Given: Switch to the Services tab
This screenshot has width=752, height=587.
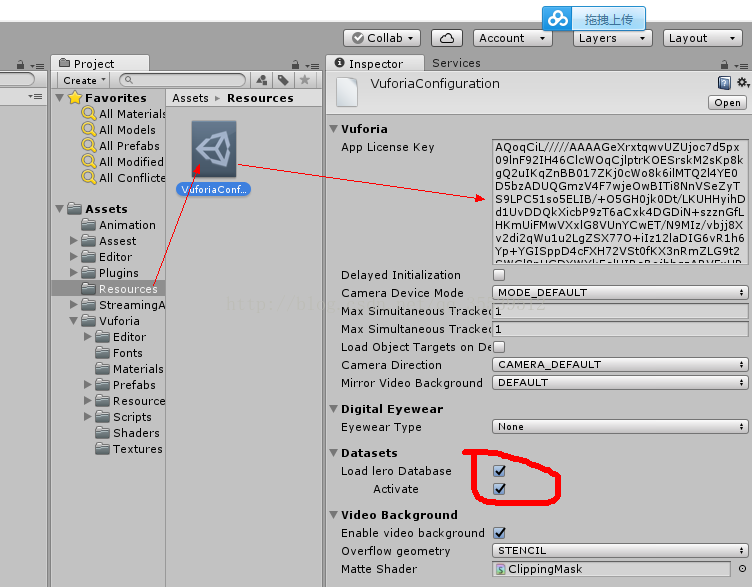Looking at the screenshot, I should [456, 63].
